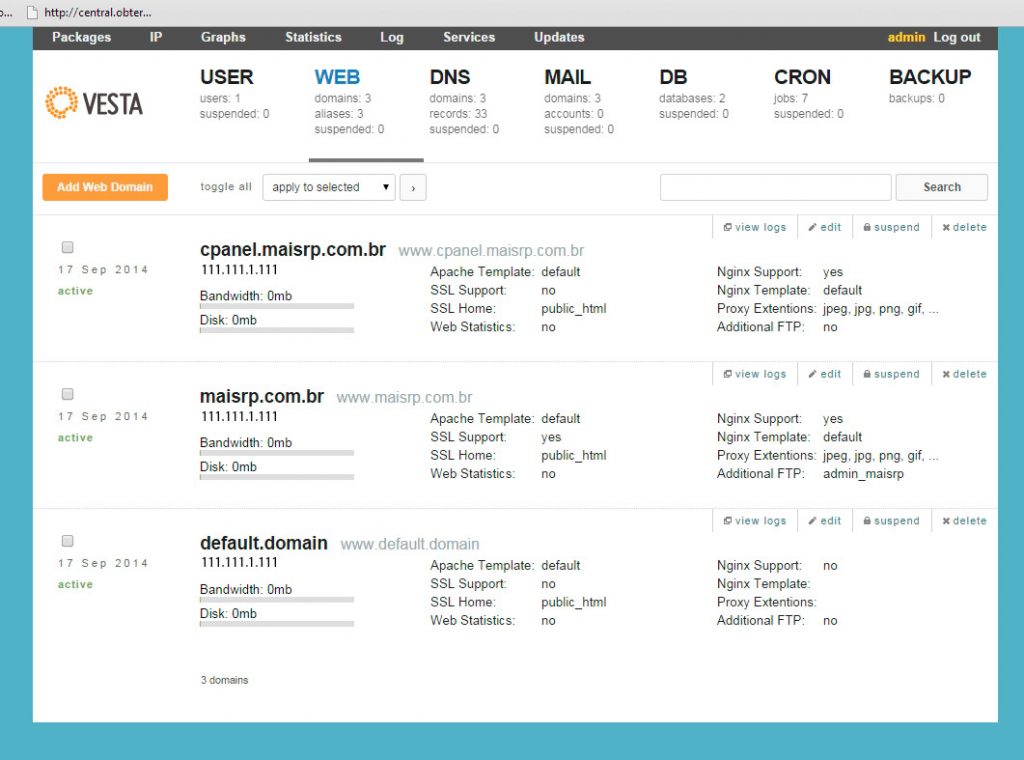Screen dimensions: 1024x760
Task: Click edit pencil icon for default.domain
Action: click(x=813, y=522)
